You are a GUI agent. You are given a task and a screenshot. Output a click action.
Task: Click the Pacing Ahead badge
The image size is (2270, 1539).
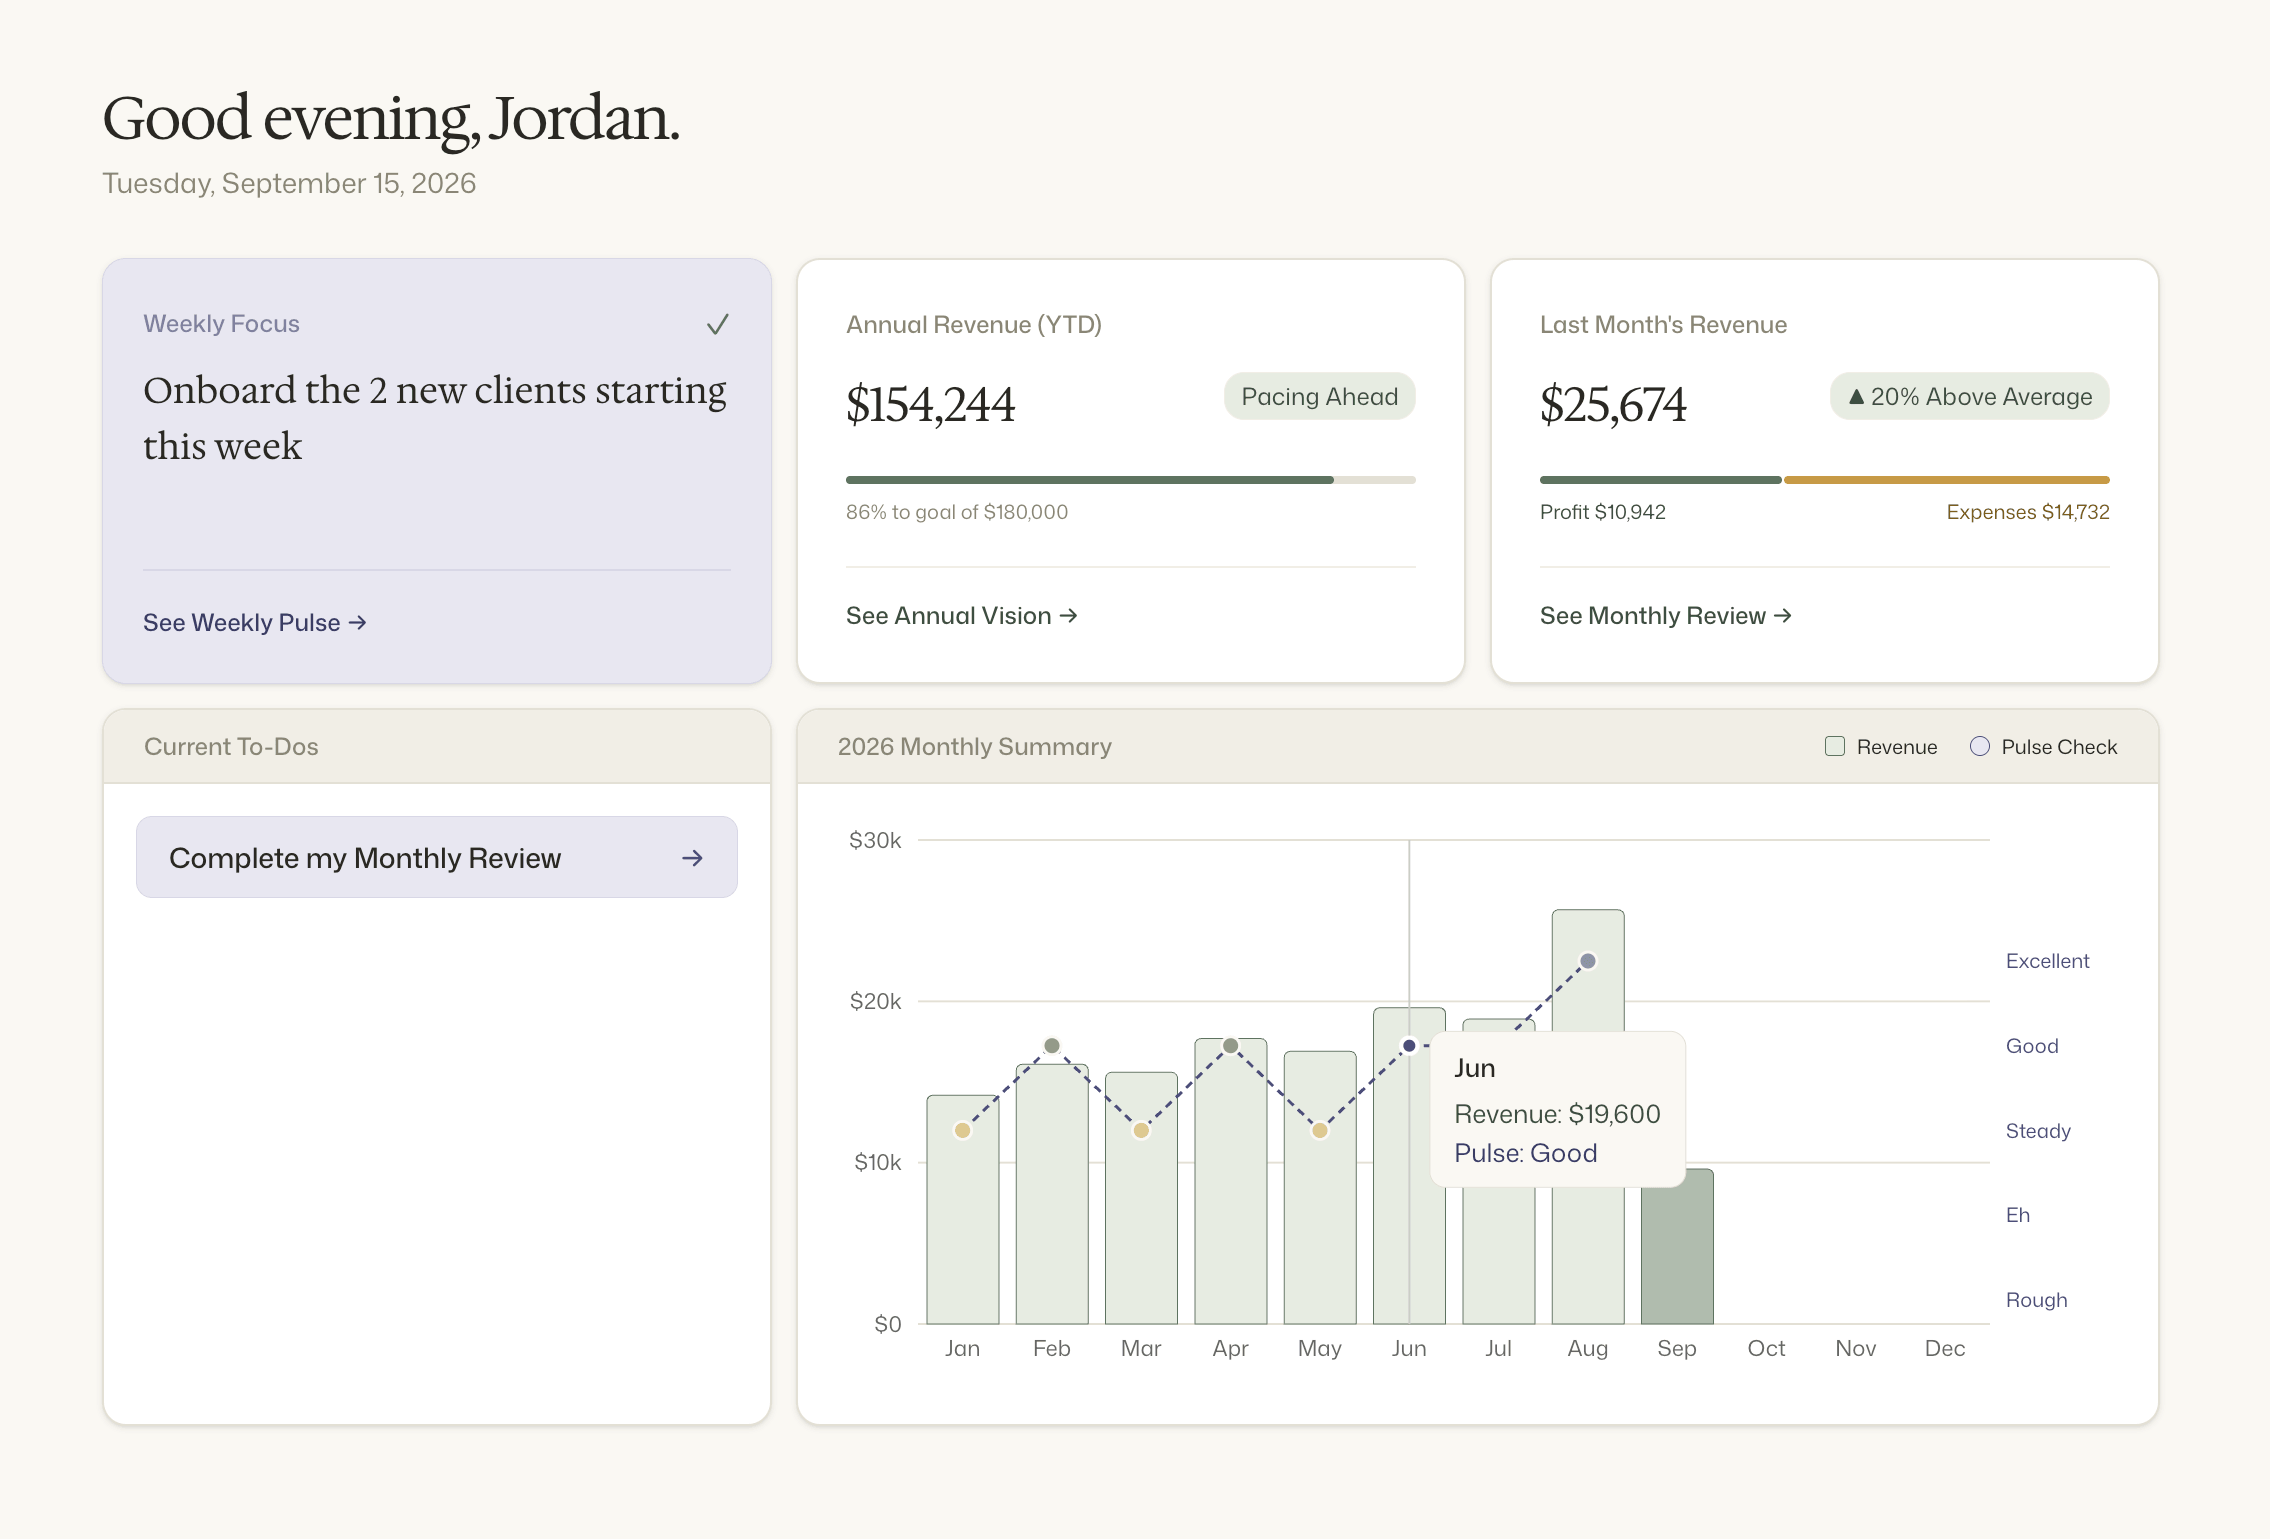[x=1319, y=396]
